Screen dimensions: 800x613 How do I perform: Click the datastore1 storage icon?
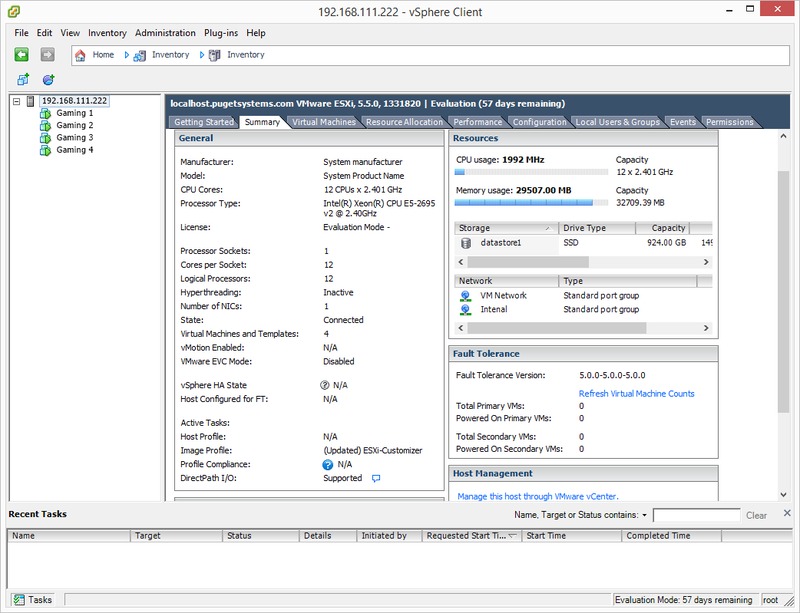[466, 242]
